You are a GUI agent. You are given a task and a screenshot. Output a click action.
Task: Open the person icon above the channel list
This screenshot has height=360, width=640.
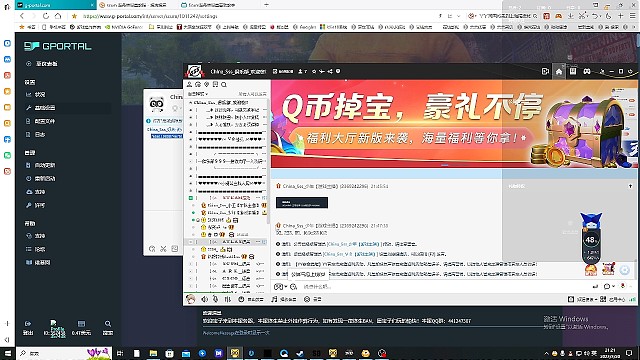(189, 84)
